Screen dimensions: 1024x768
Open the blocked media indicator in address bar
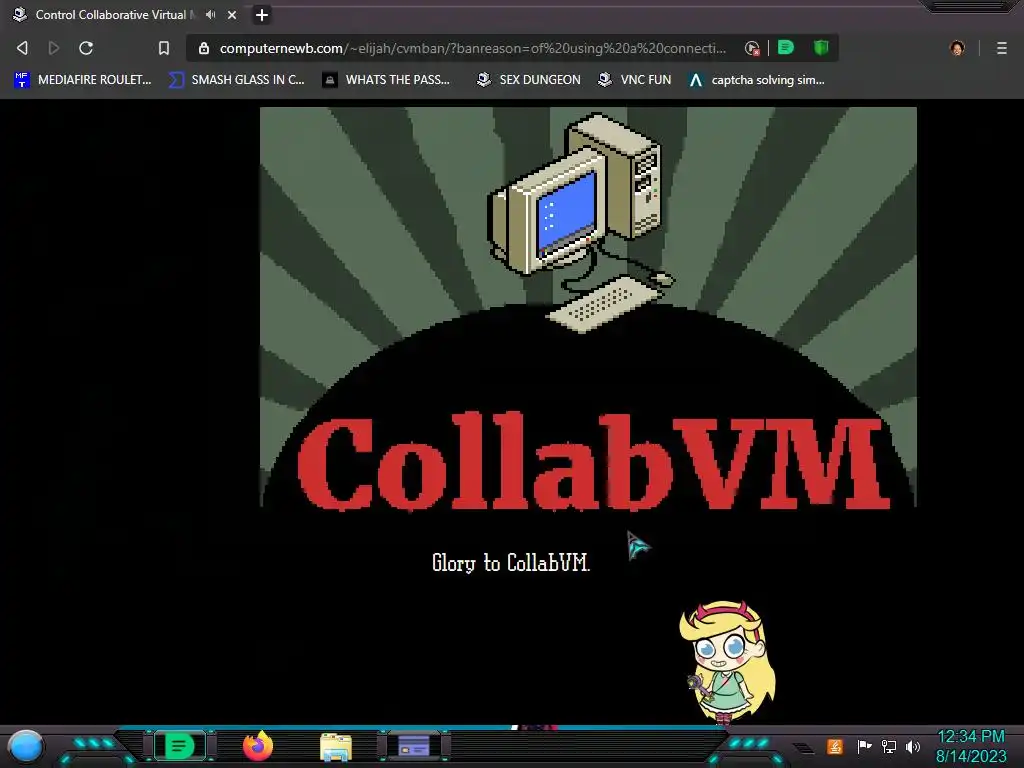[x=752, y=48]
